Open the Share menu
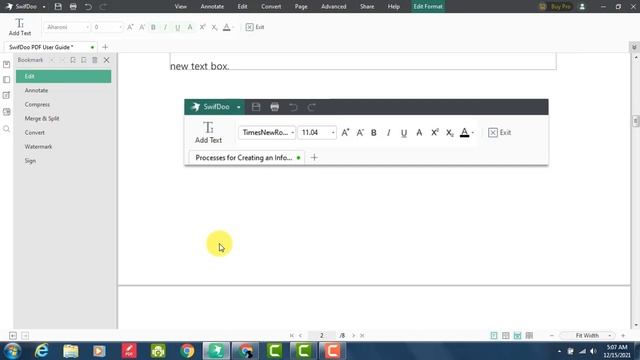This screenshot has height=360, width=640. (x=367, y=7)
